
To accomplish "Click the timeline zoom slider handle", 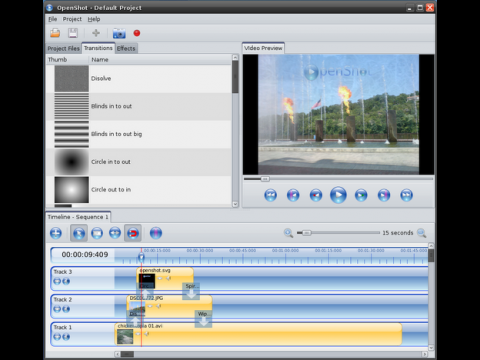I will tap(307, 233).
